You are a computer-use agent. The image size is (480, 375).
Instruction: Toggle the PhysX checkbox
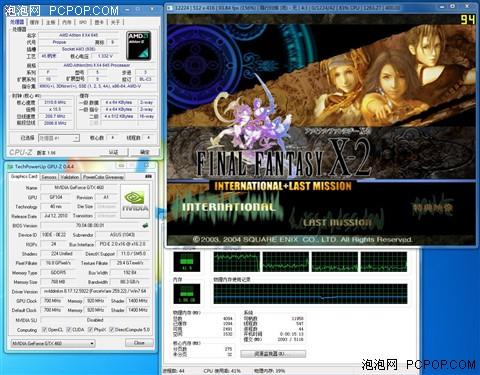pyautogui.click(x=90, y=330)
